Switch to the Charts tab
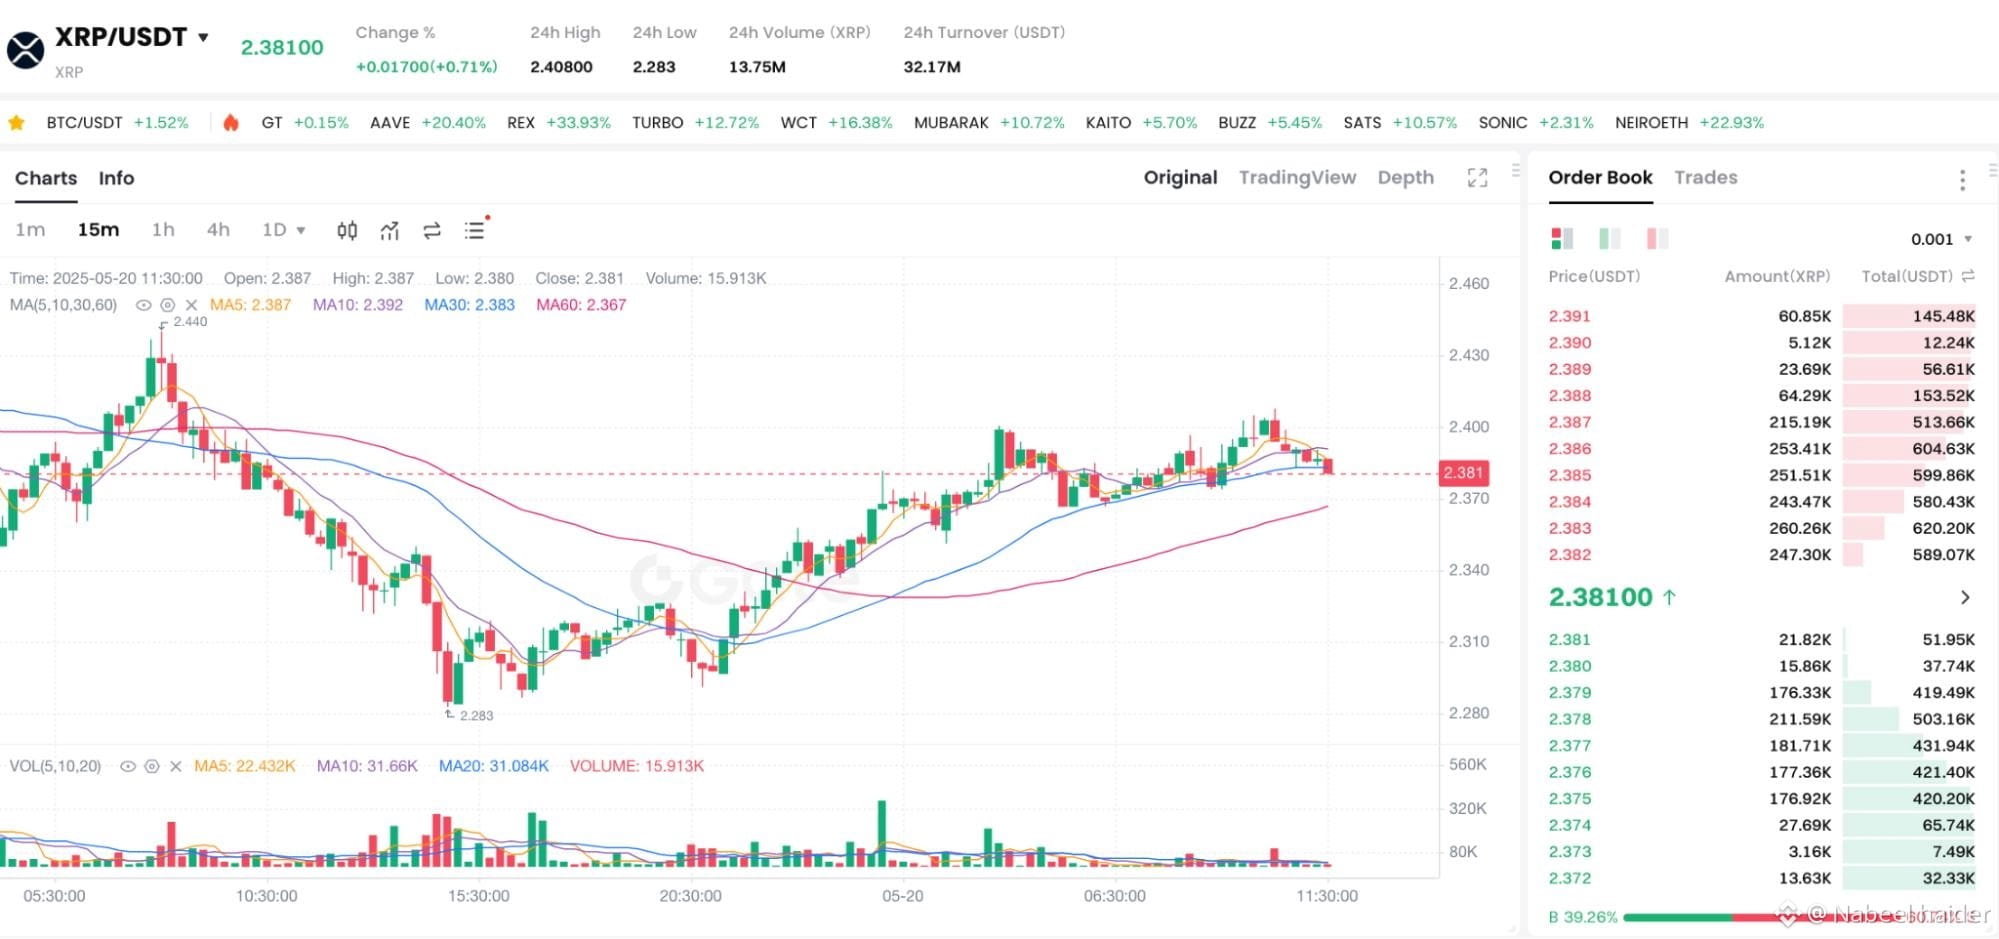1999x939 pixels. click(x=46, y=178)
